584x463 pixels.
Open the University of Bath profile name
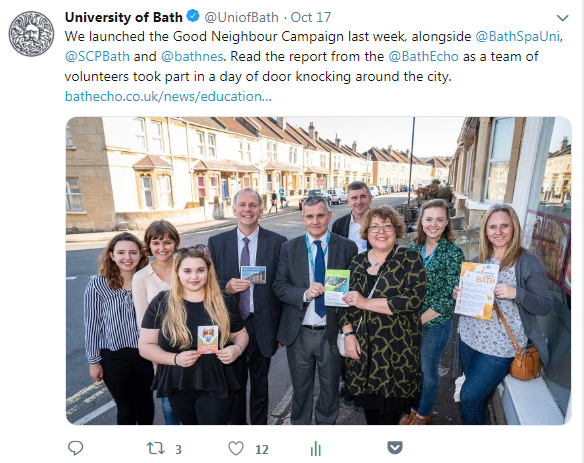point(124,17)
